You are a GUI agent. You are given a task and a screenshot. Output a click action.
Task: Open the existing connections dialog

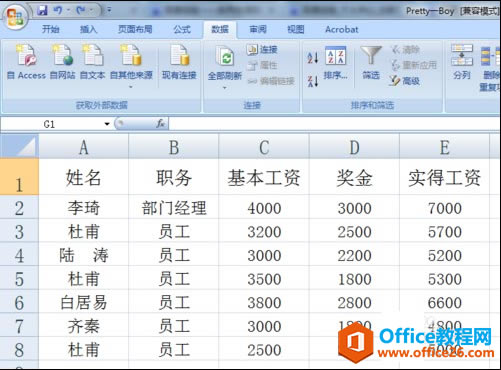tap(179, 63)
